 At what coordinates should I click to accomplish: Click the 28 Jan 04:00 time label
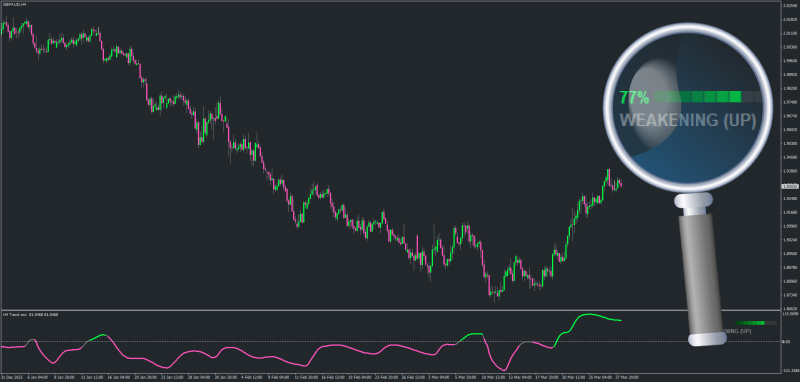pos(199,377)
